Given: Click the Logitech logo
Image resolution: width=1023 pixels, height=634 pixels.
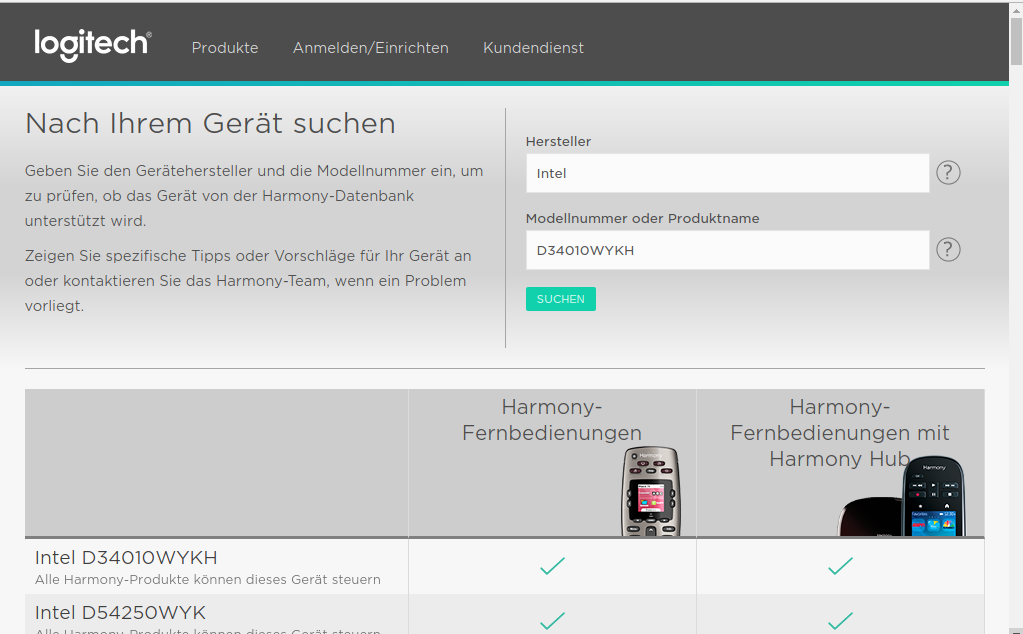Looking at the screenshot, I should tap(93, 45).
